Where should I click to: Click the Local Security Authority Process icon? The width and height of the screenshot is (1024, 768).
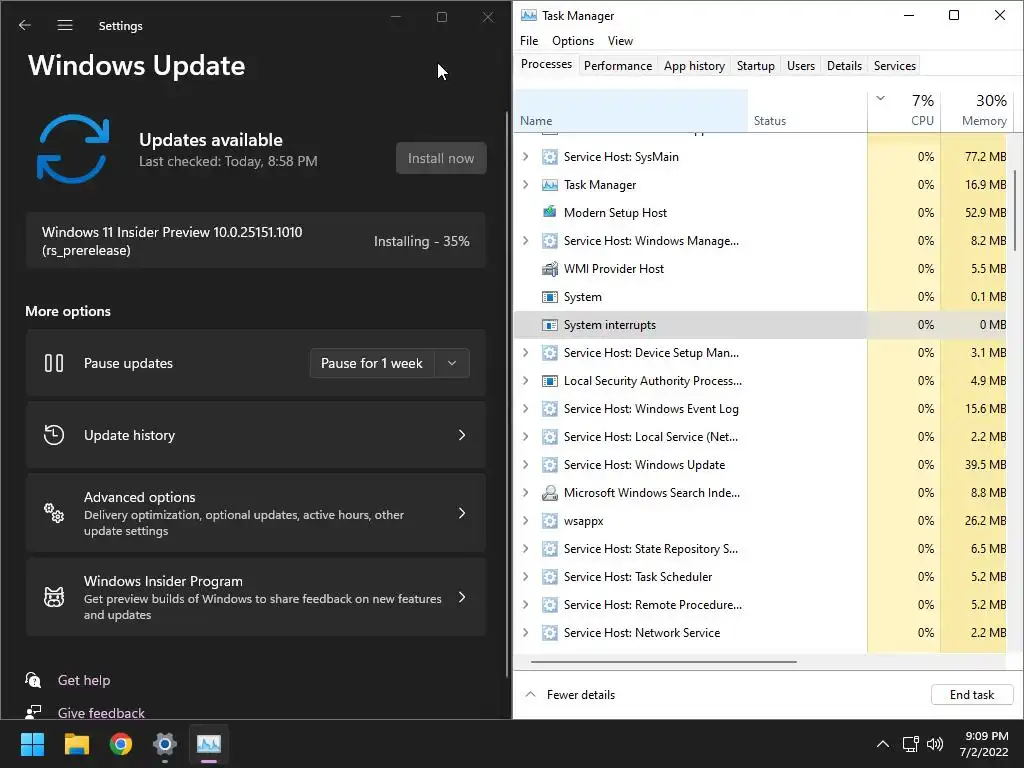coord(550,381)
